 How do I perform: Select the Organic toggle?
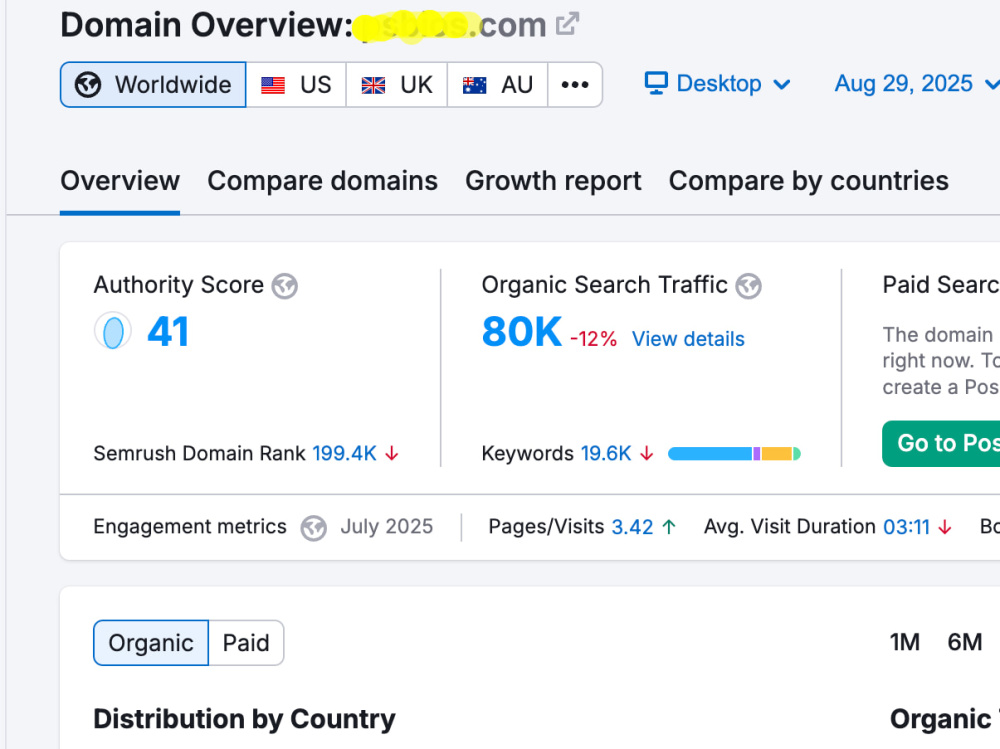[151, 642]
